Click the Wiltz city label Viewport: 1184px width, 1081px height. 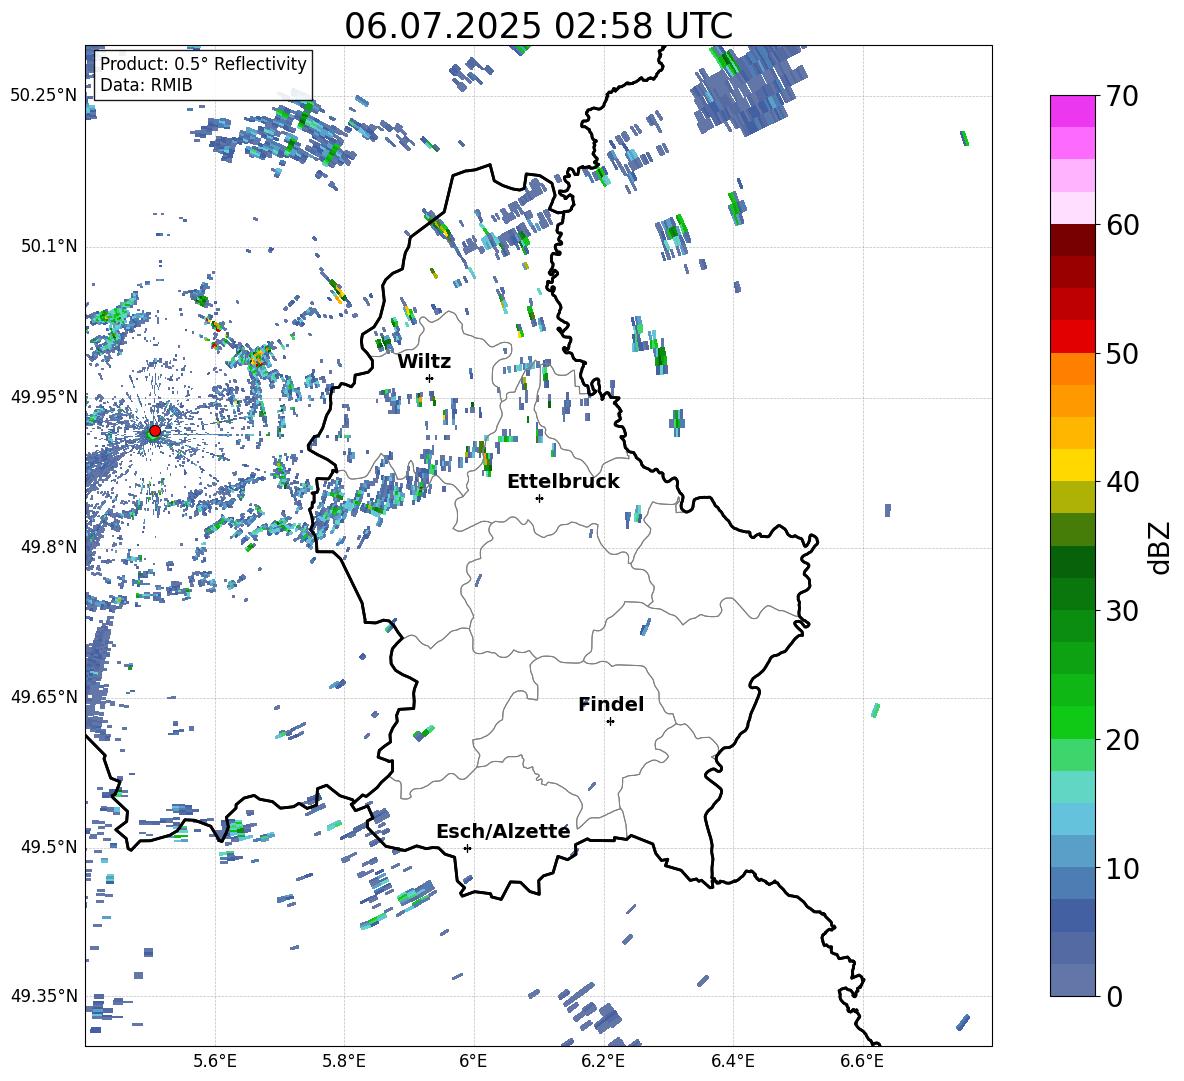(424, 362)
